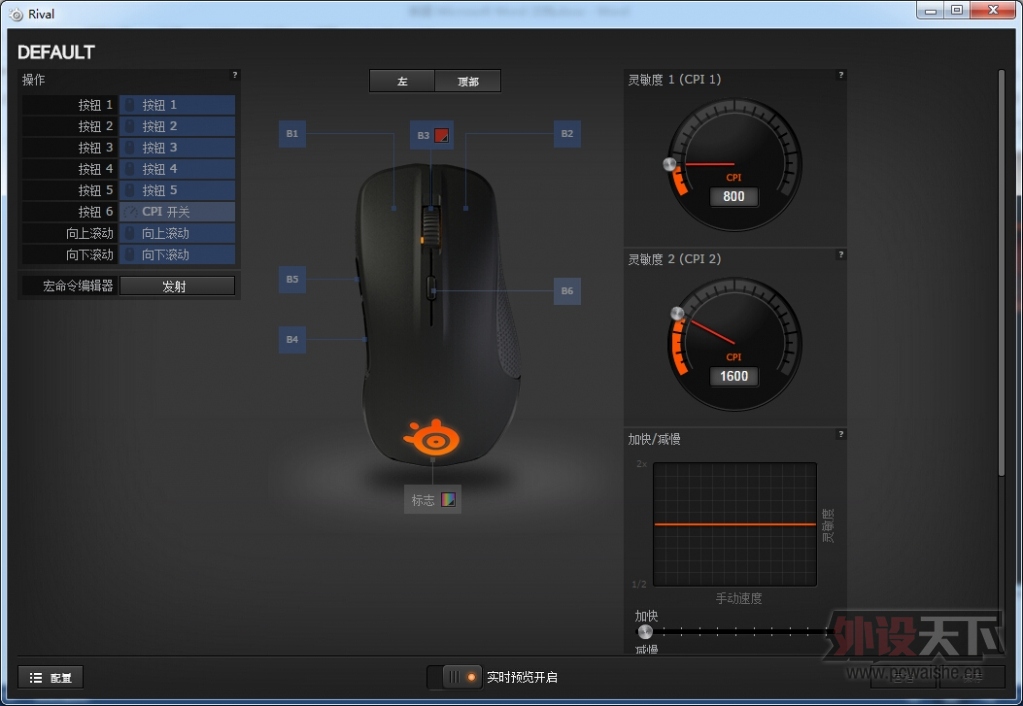Click the 按钮 6 row label
Viewport: 1023px width, 706px height.
tap(95, 211)
